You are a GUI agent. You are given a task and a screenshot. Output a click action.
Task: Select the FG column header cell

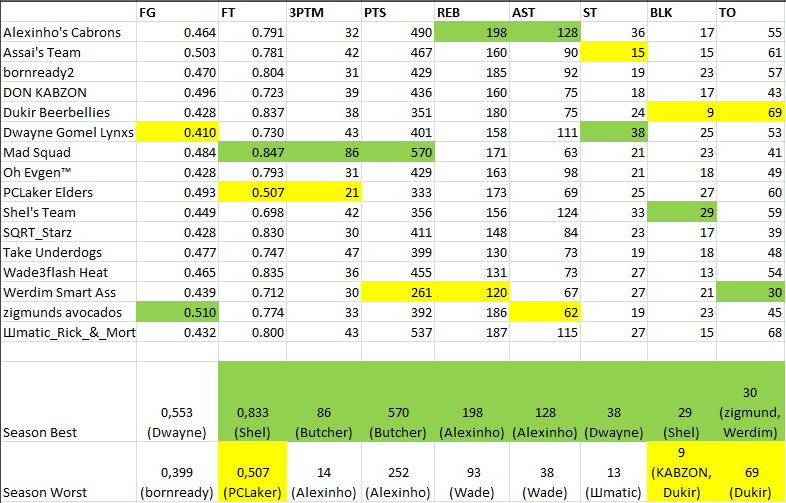coord(177,12)
